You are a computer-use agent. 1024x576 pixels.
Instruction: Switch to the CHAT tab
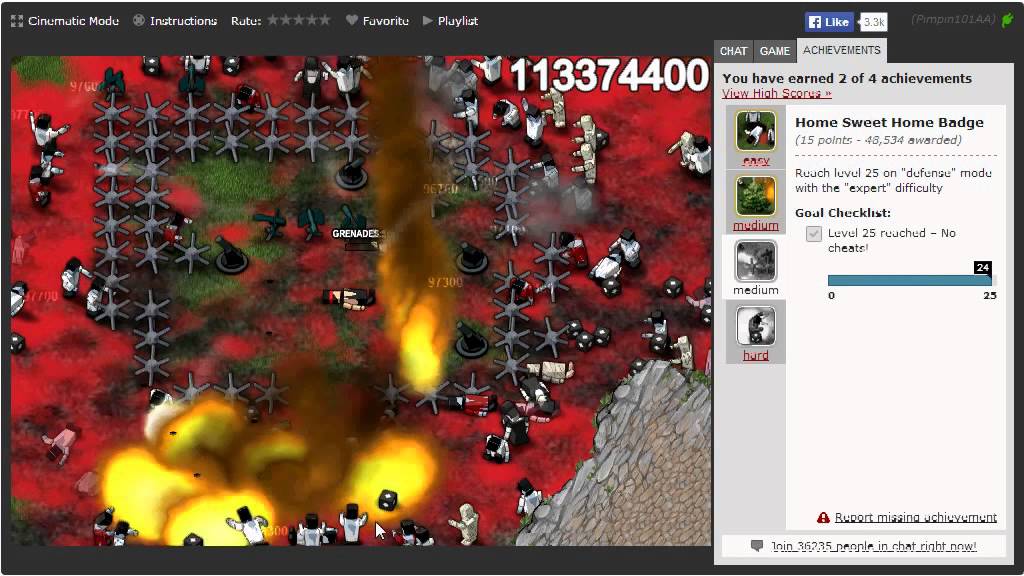click(x=733, y=51)
